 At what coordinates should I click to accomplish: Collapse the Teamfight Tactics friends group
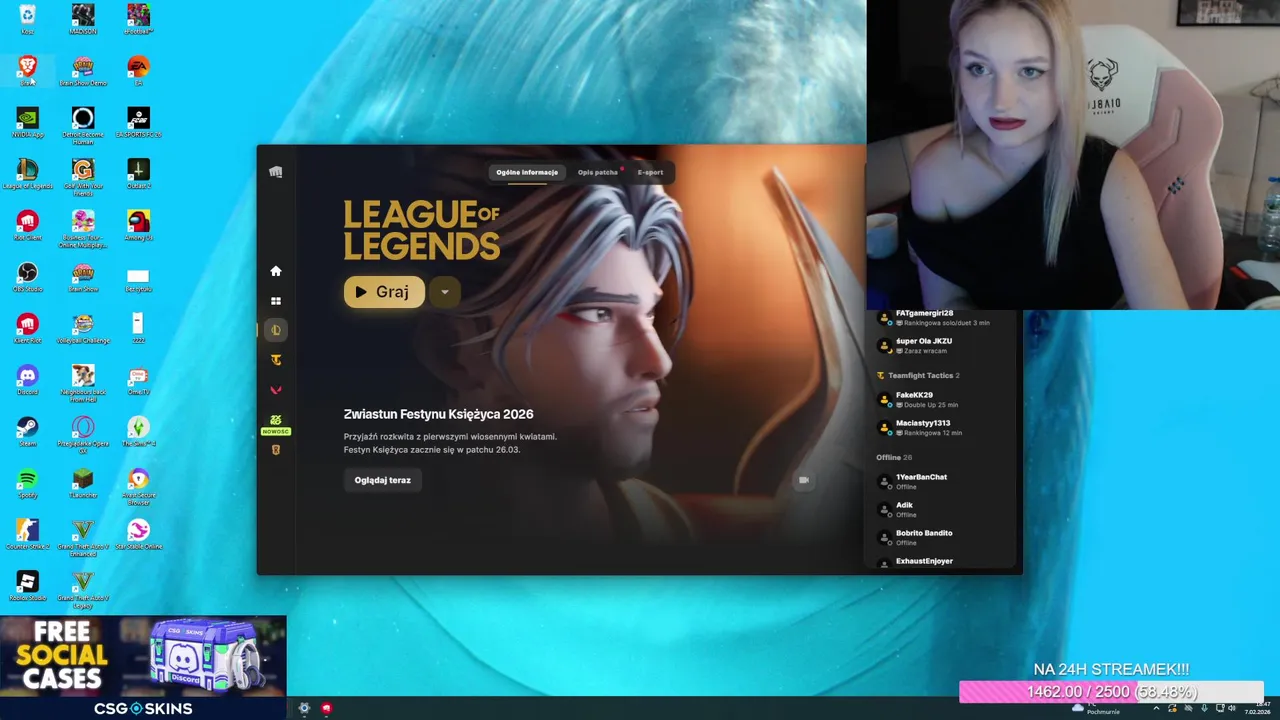917,375
